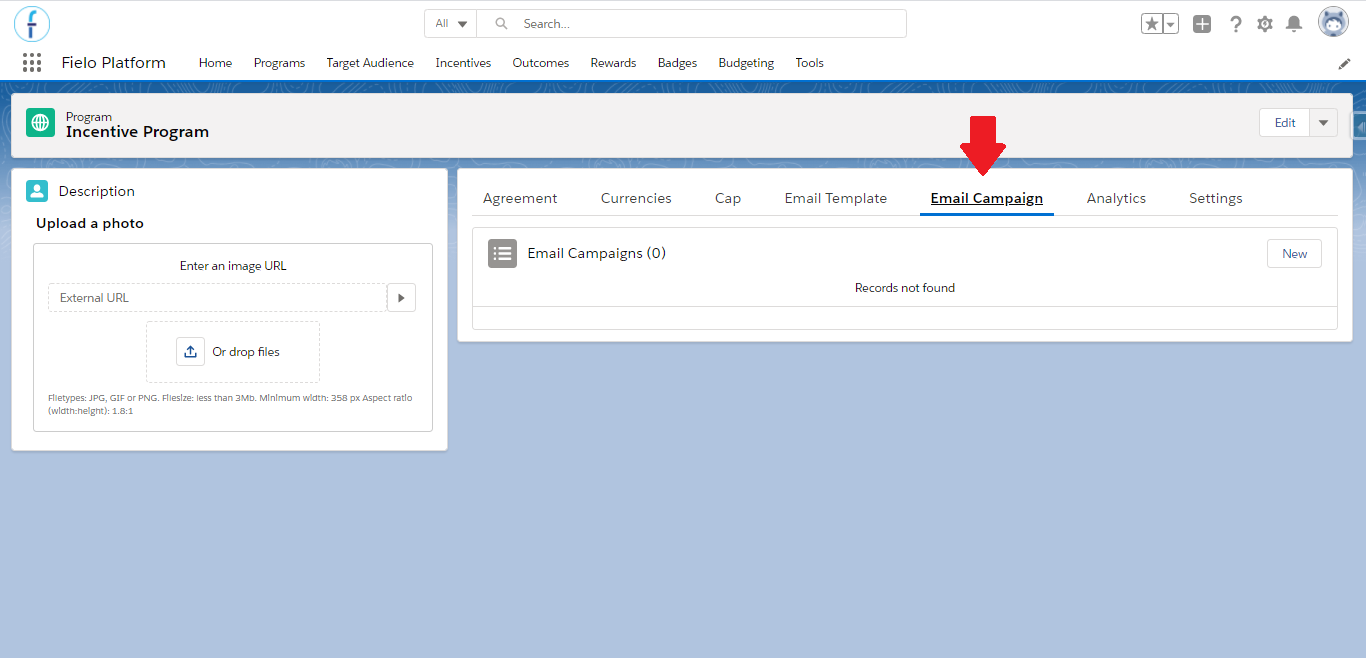Click the Program globe icon
The image size is (1366, 658).
coord(40,123)
